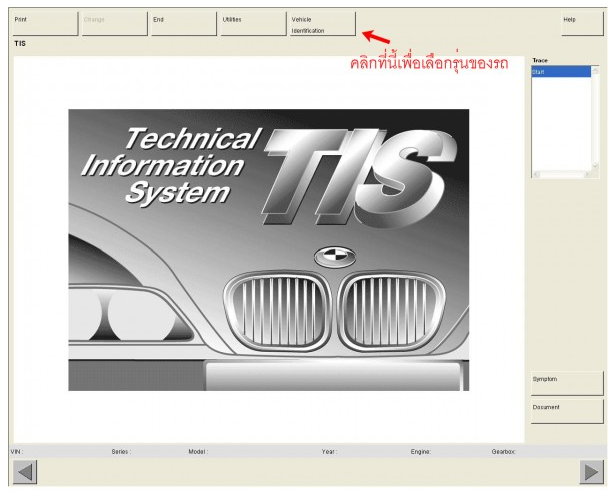The height and width of the screenshot is (494, 614).
Task: Click the greyed-out Change button
Action: click(113, 24)
